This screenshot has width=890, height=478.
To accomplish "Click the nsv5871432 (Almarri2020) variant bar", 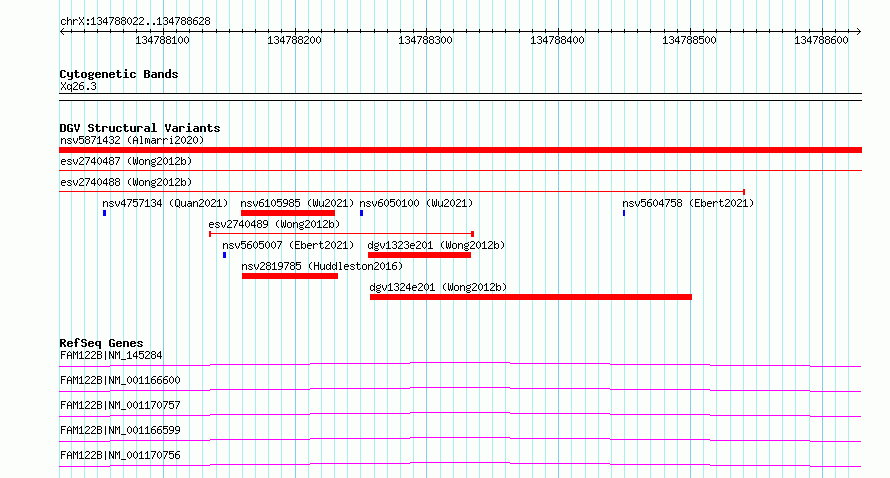I will pyautogui.click(x=460, y=150).
